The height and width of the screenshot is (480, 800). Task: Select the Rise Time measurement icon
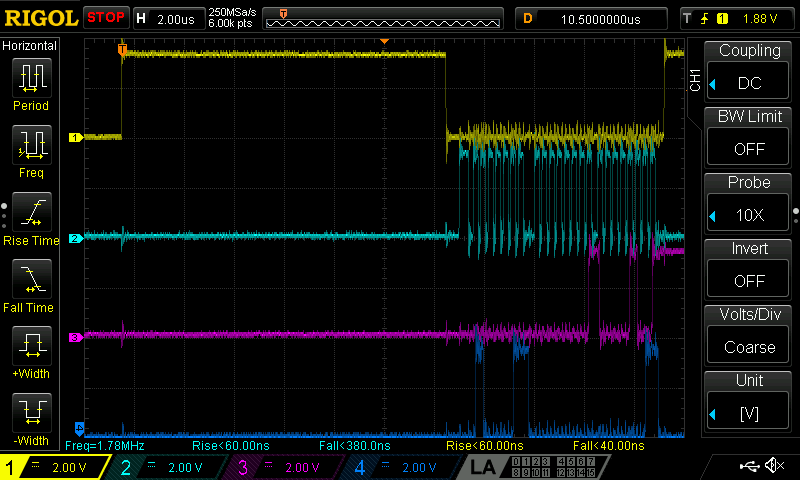[32, 212]
